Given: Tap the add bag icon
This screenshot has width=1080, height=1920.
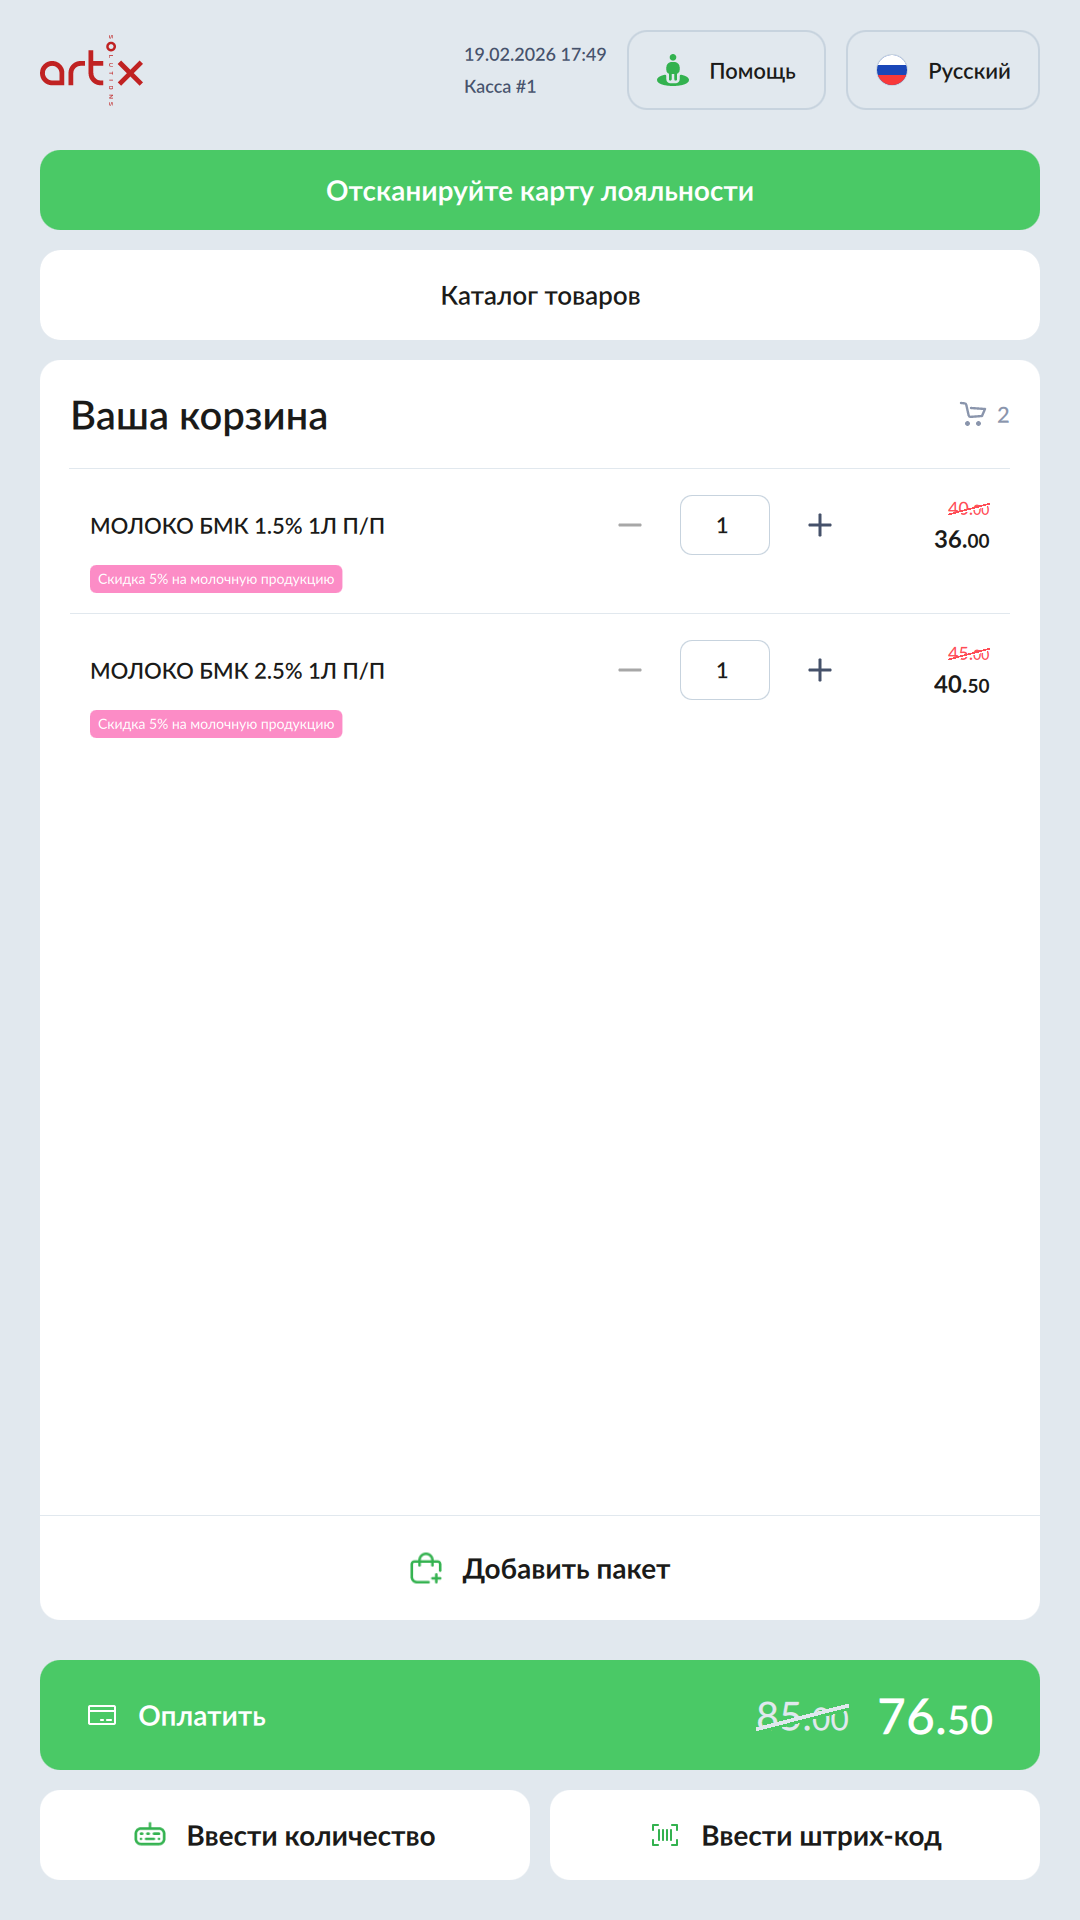Looking at the screenshot, I should pos(426,1568).
